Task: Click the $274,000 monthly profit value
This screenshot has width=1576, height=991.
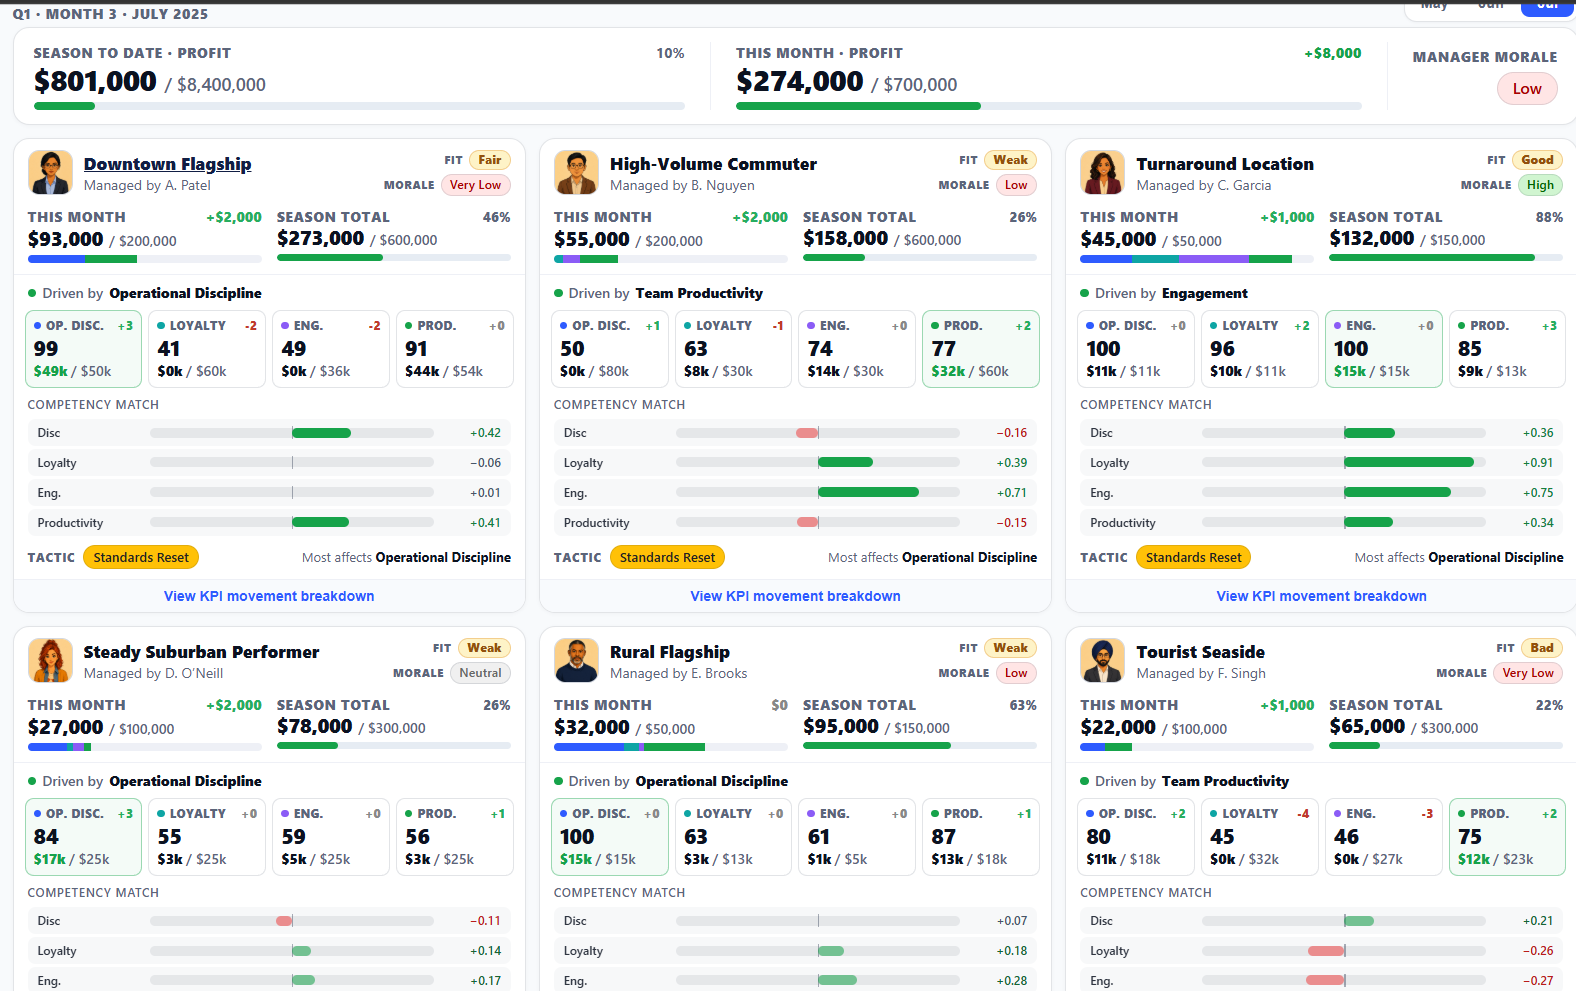Action: click(799, 81)
